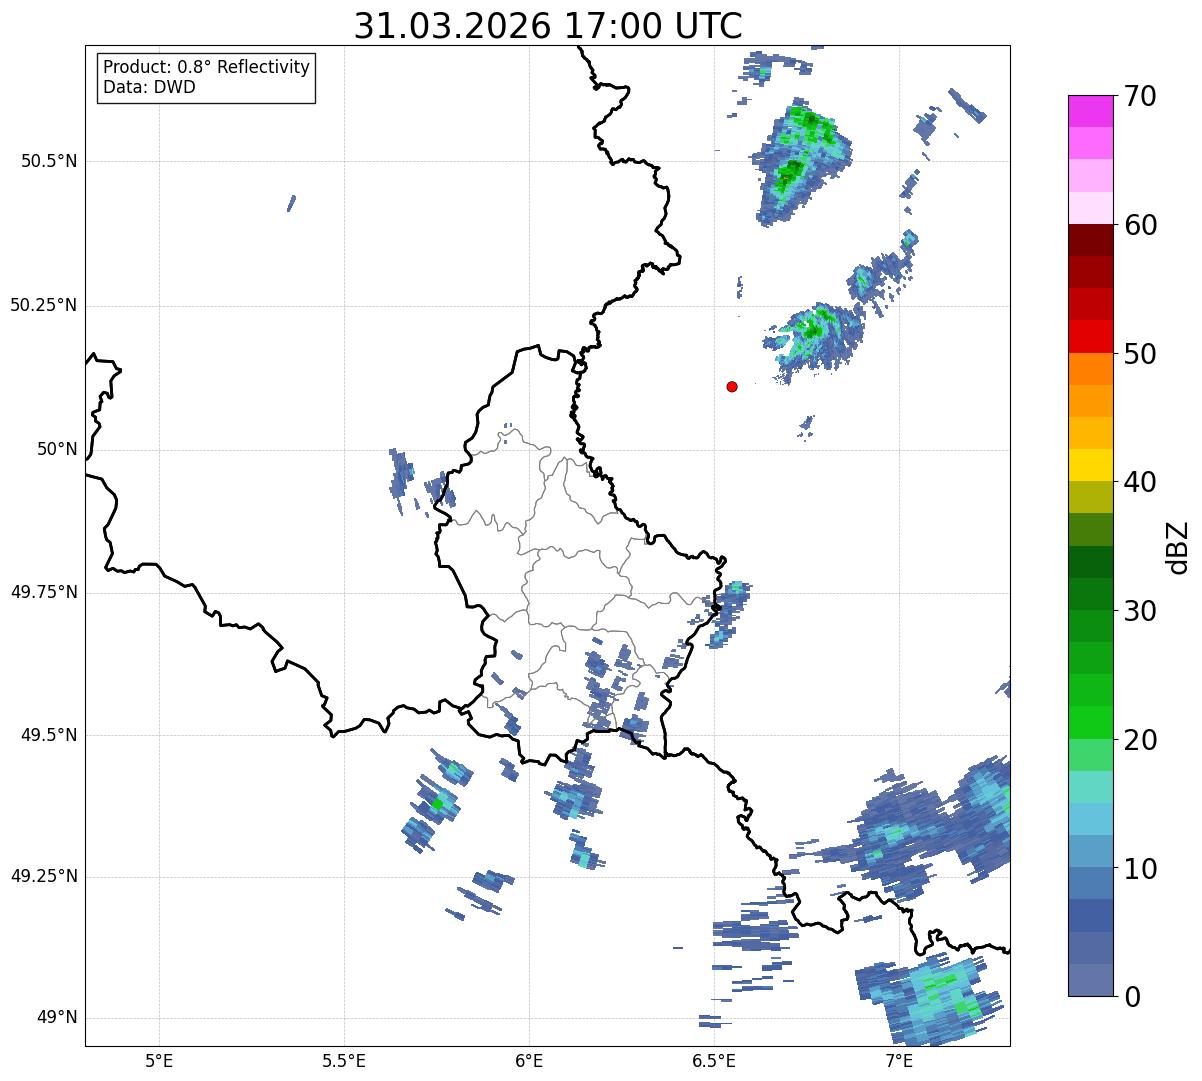This screenshot has height=1081, width=1202.
Task: Click the longitude label 6.5°E
Action: click(x=714, y=1061)
